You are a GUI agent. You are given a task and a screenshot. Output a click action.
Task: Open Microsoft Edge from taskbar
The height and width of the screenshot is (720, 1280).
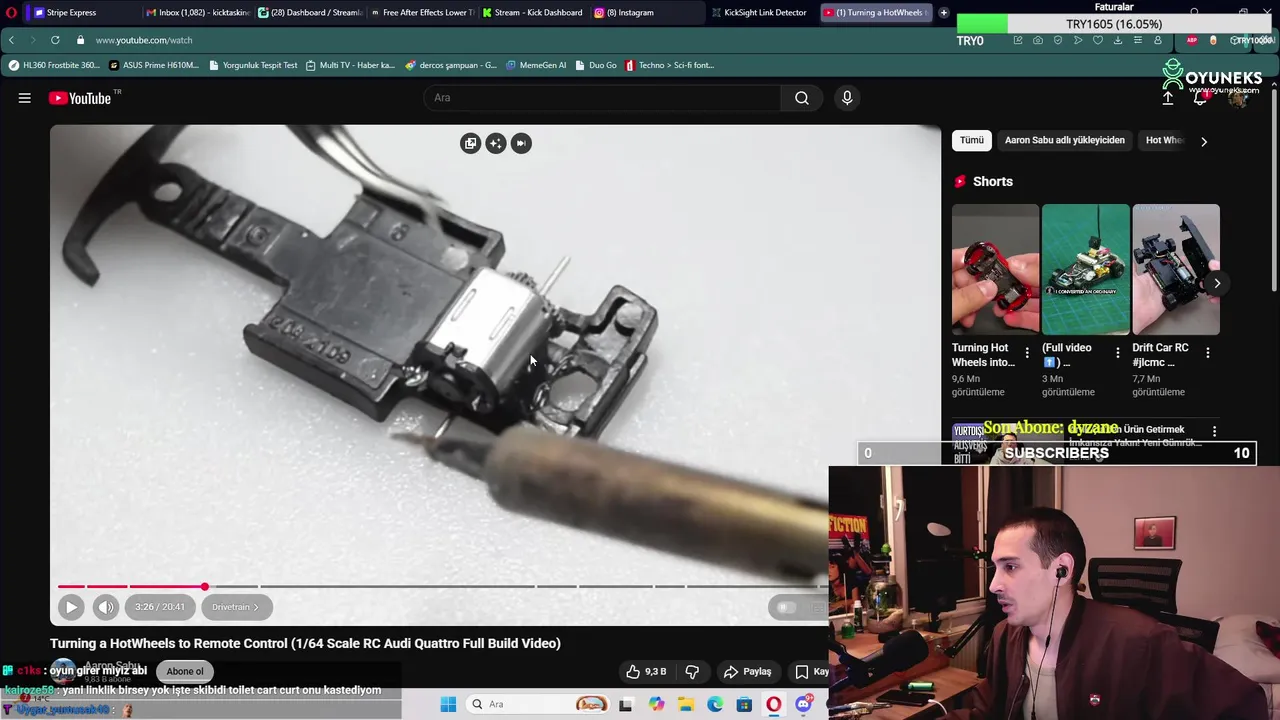pos(715,704)
